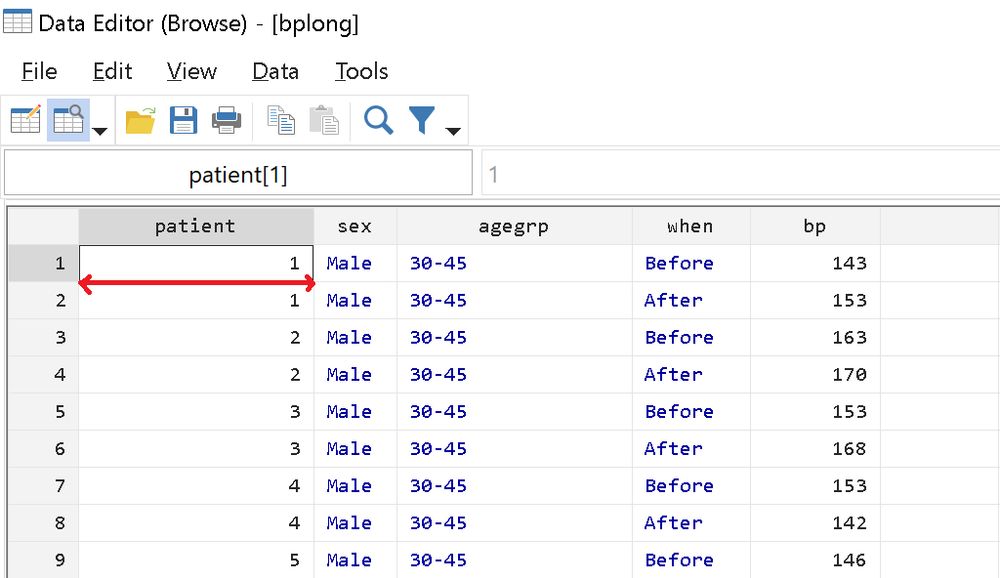This screenshot has height=578, width=1000.
Task: Open the Data menu
Action: coord(275,71)
